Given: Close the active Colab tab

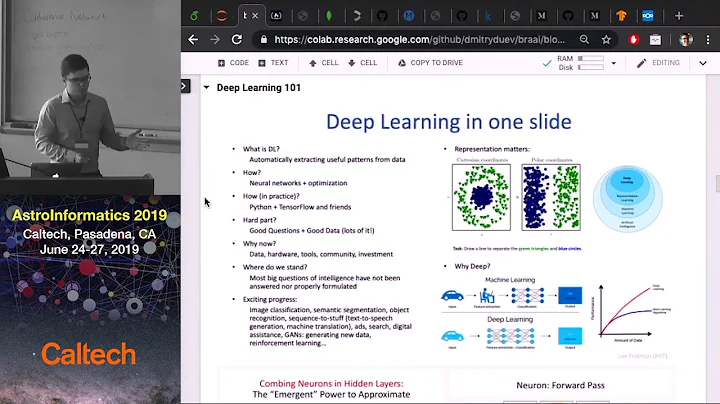Looking at the screenshot, I should tap(255, 16).
